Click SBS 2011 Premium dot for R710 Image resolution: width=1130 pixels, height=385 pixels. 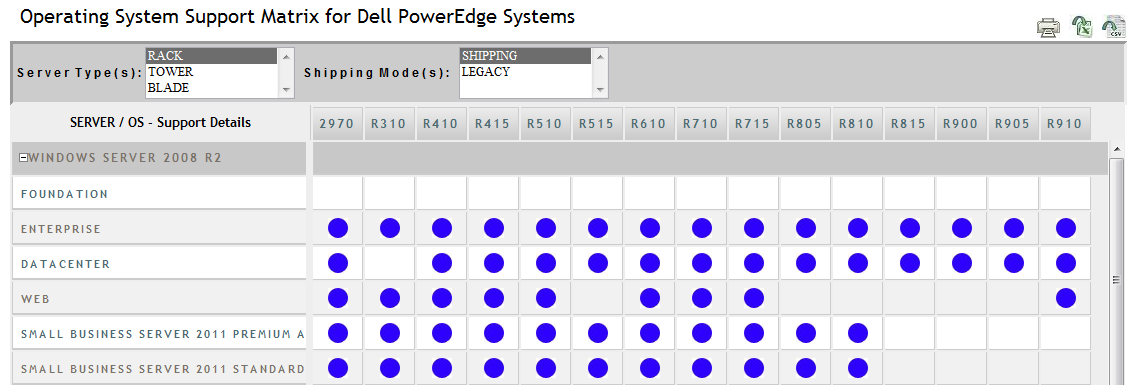702,333
